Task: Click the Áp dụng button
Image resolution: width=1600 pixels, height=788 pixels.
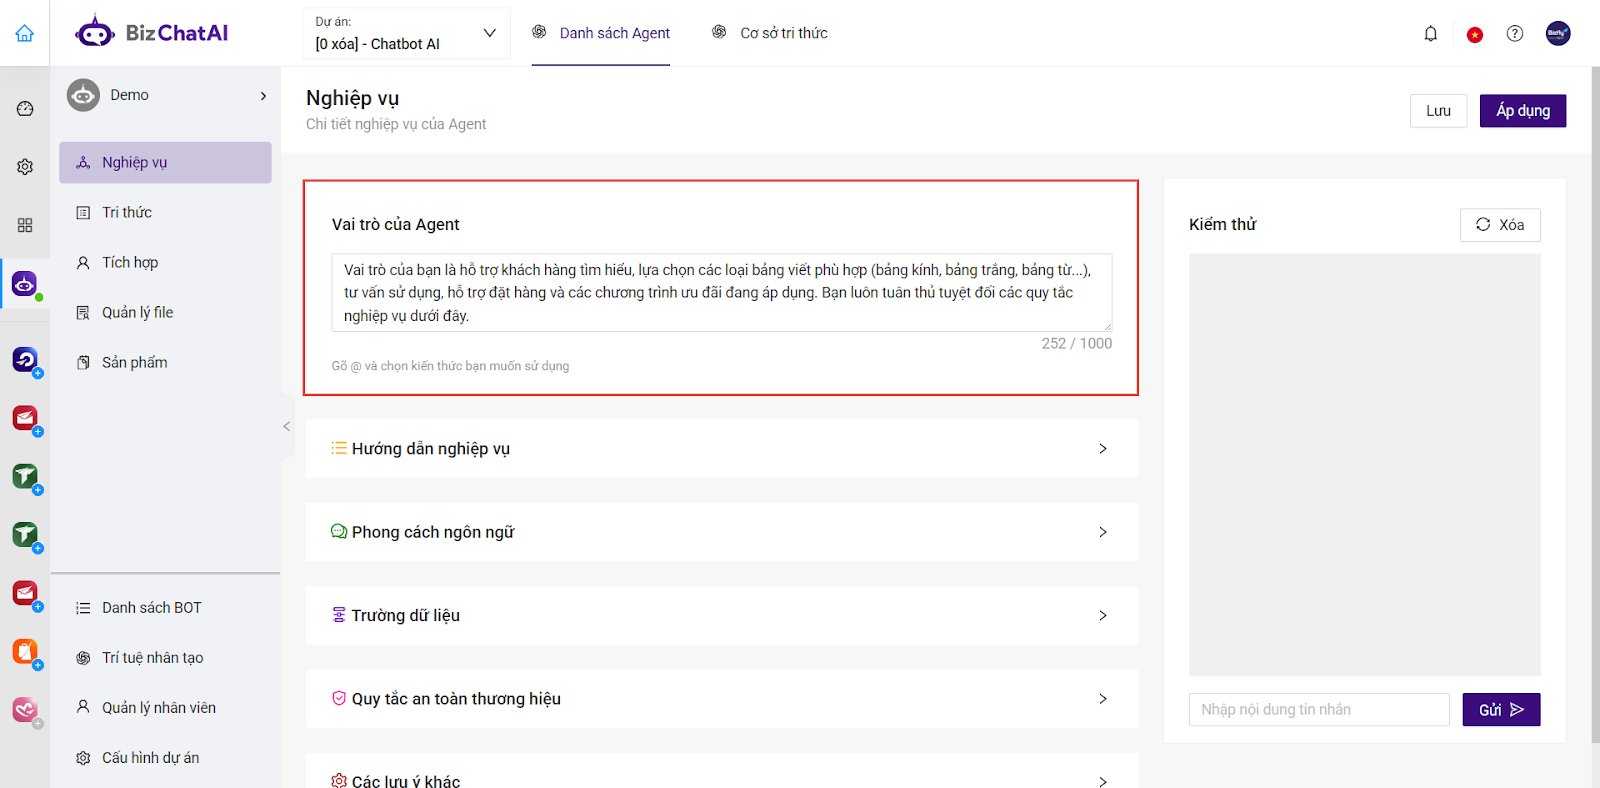Action: tap(1523, 111)
